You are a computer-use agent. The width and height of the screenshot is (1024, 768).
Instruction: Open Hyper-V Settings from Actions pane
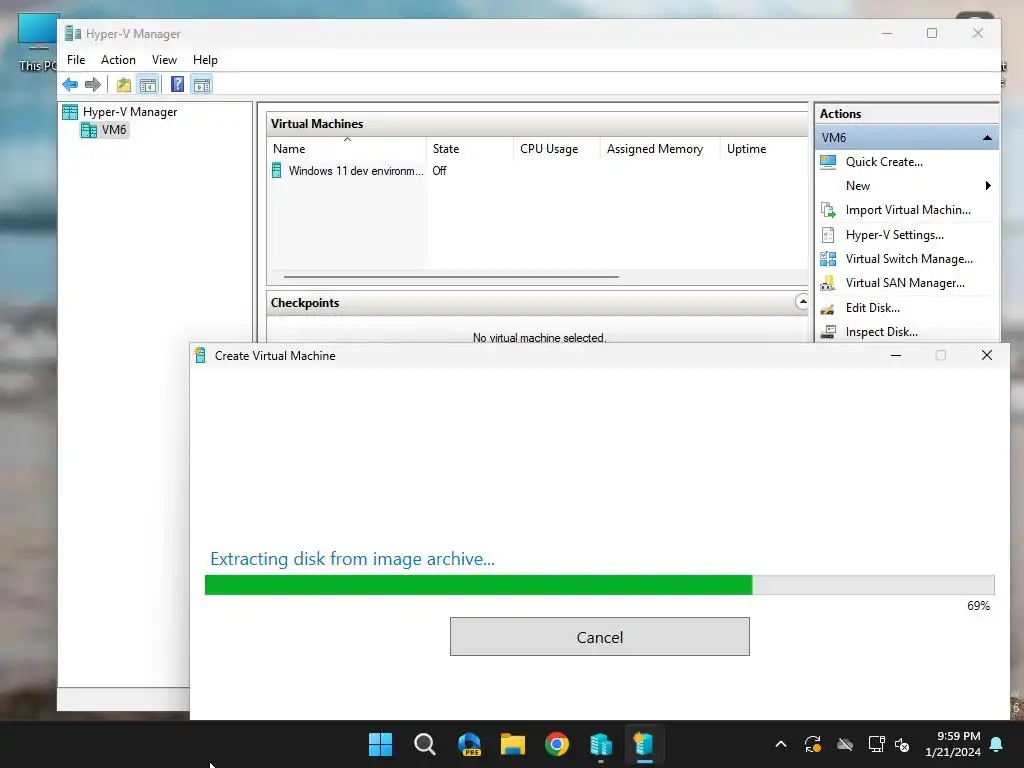point(894,235)
